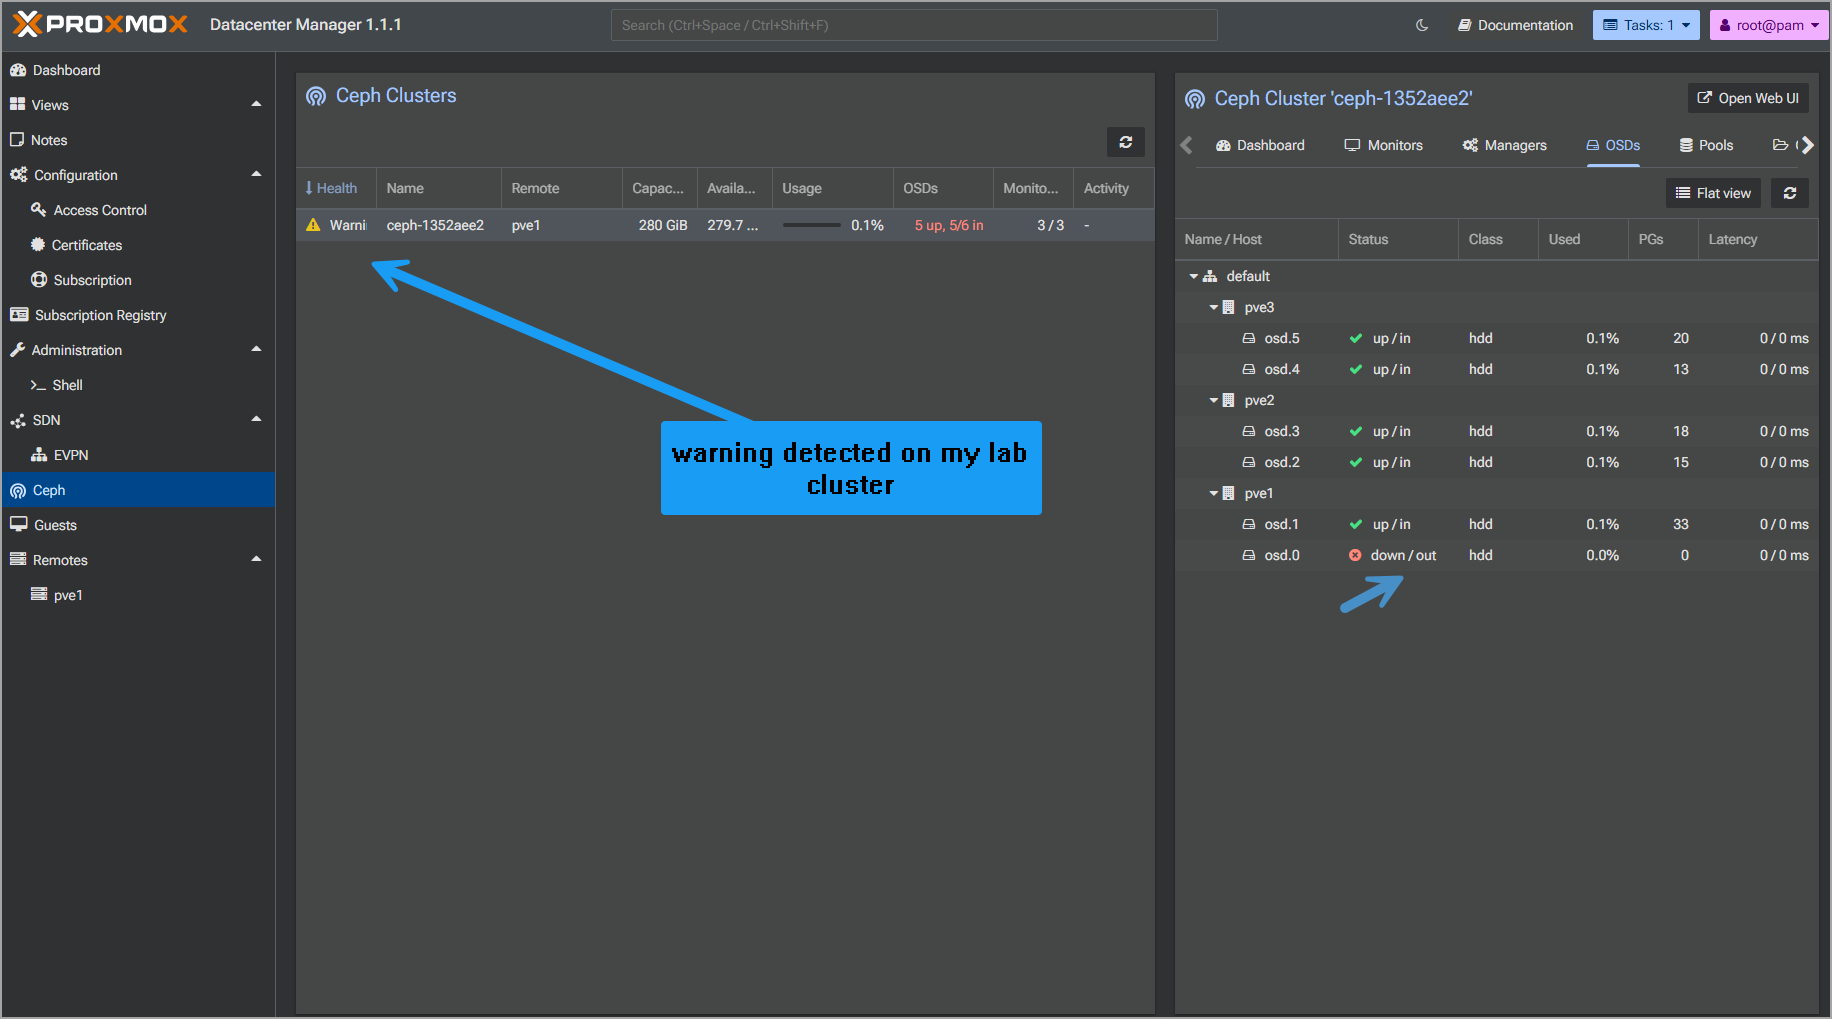1832x1019 pixels.
Task: Toggle dark mode moon icon
Action: [1422, 25]
